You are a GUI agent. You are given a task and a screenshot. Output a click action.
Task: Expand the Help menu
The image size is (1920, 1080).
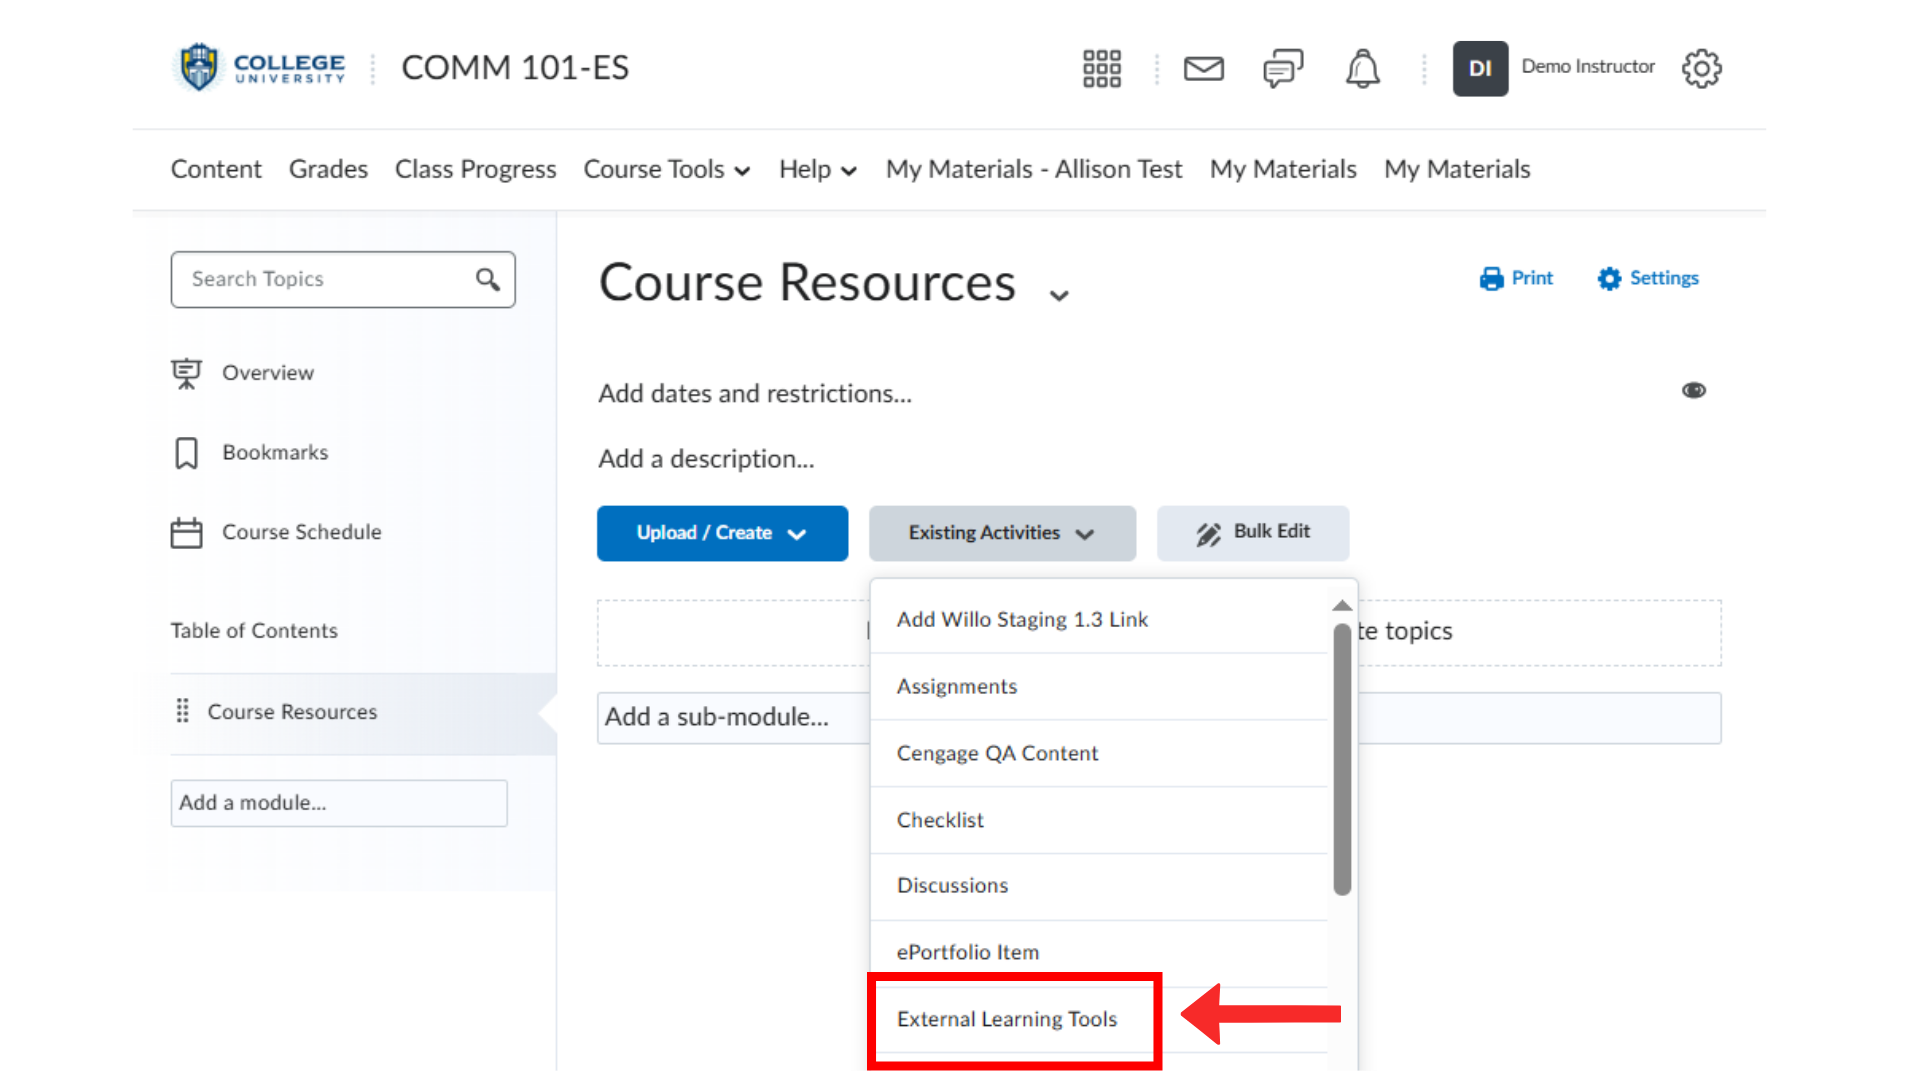click(x=818, y=169)
